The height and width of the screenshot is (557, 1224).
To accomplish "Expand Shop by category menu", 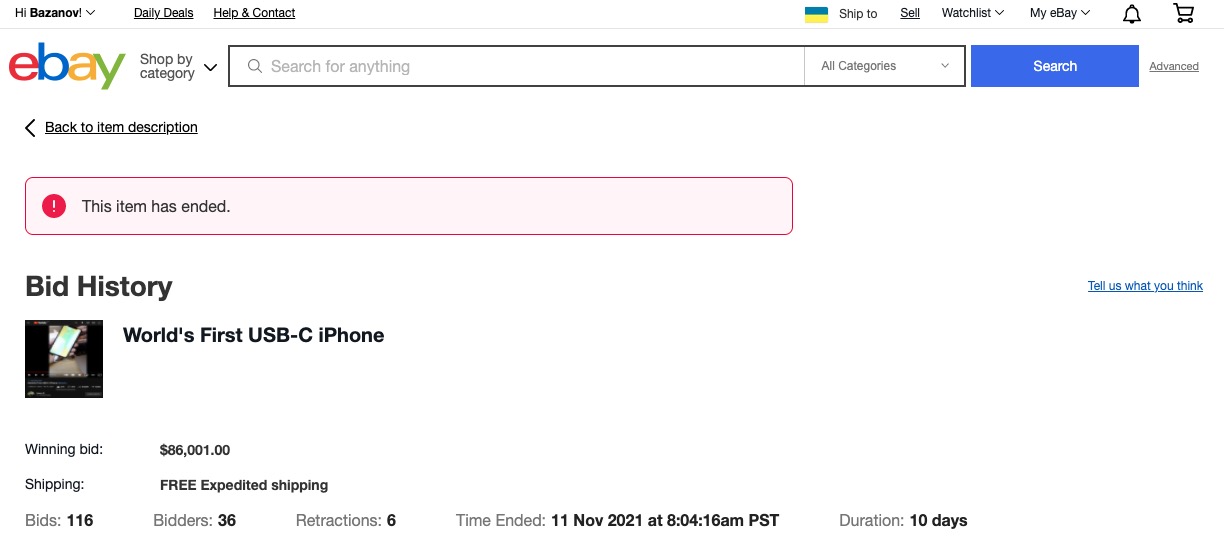I will [178, 66].
